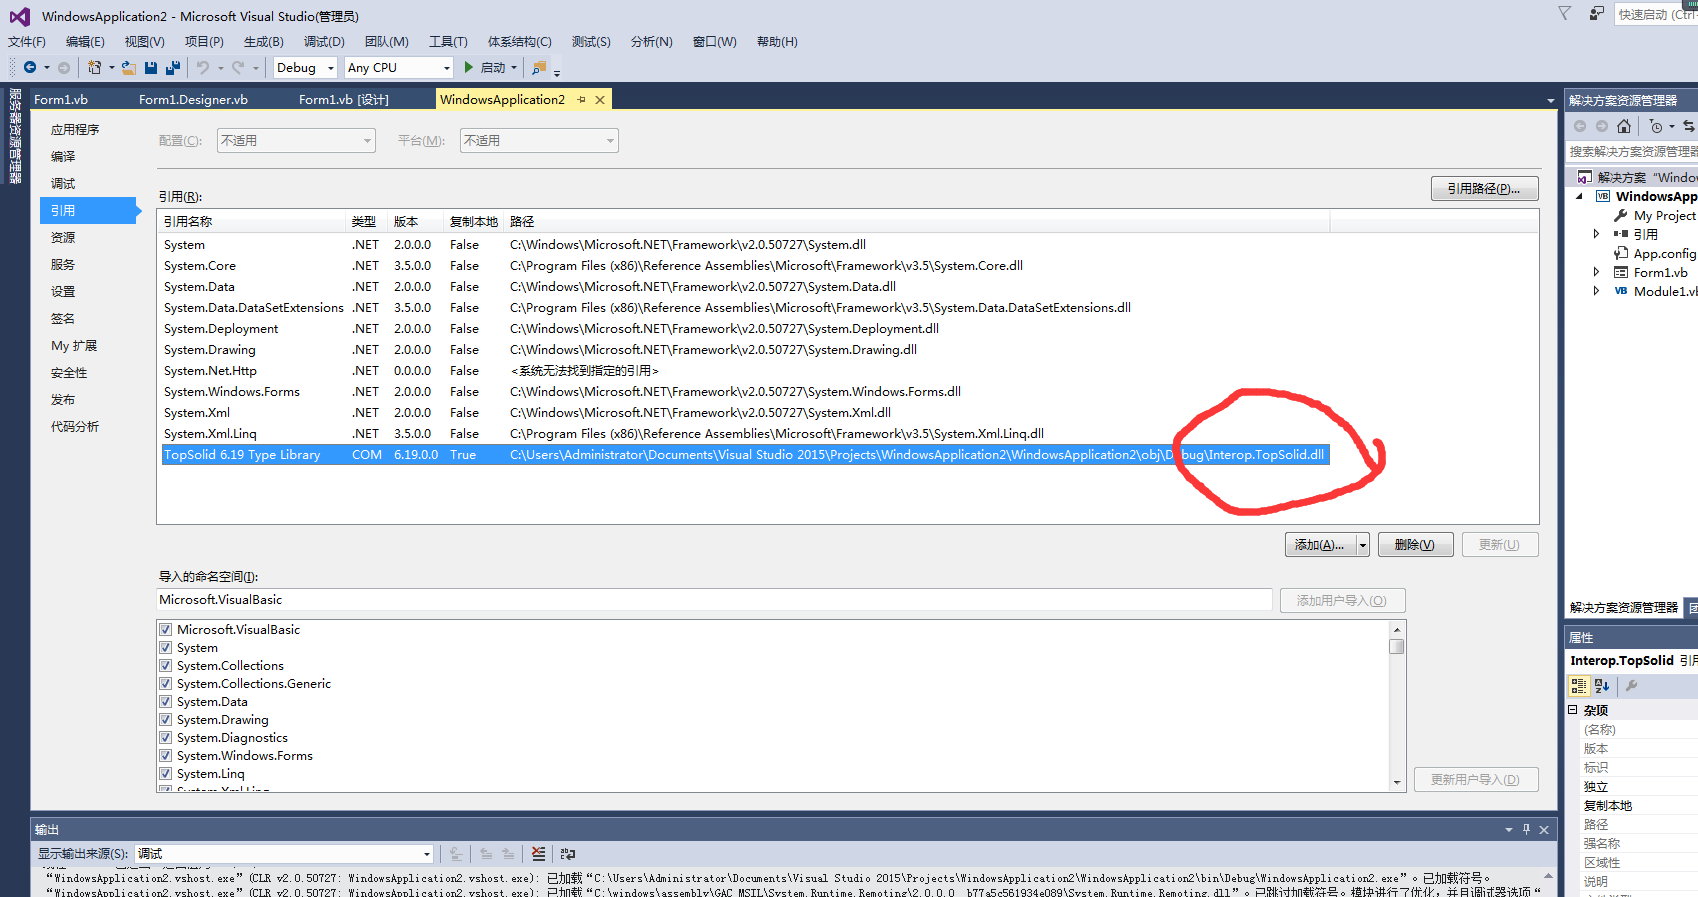
Task: Start debugging with the green play icon
Action: (x=468, y=67)
